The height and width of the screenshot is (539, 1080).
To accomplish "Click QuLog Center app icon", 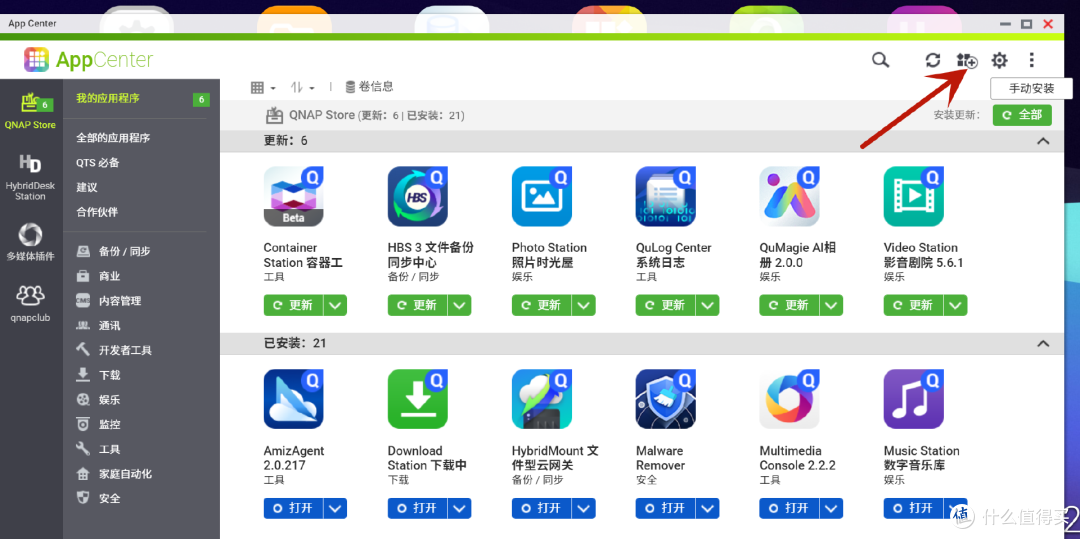I will (665, 196).
